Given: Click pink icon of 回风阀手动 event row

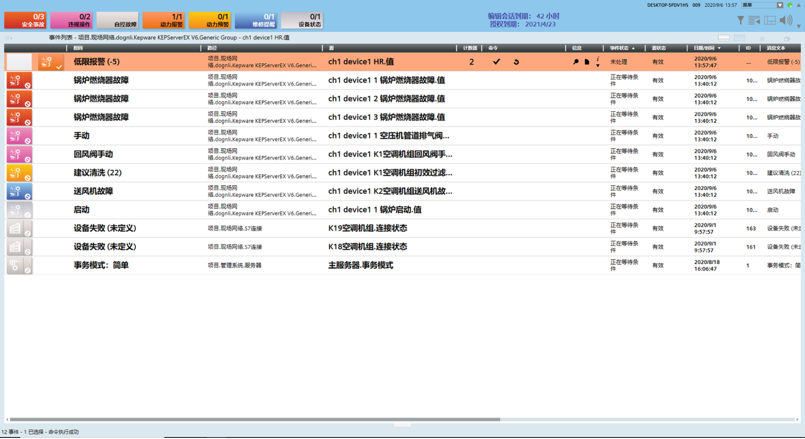Looking at the screenshot, I should (x=19, y=154).
